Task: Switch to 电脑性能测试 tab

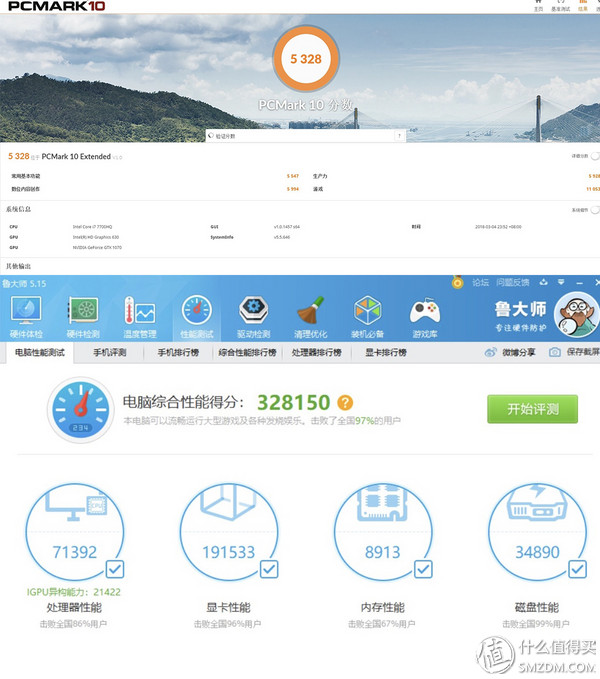Action: [40, 352]
